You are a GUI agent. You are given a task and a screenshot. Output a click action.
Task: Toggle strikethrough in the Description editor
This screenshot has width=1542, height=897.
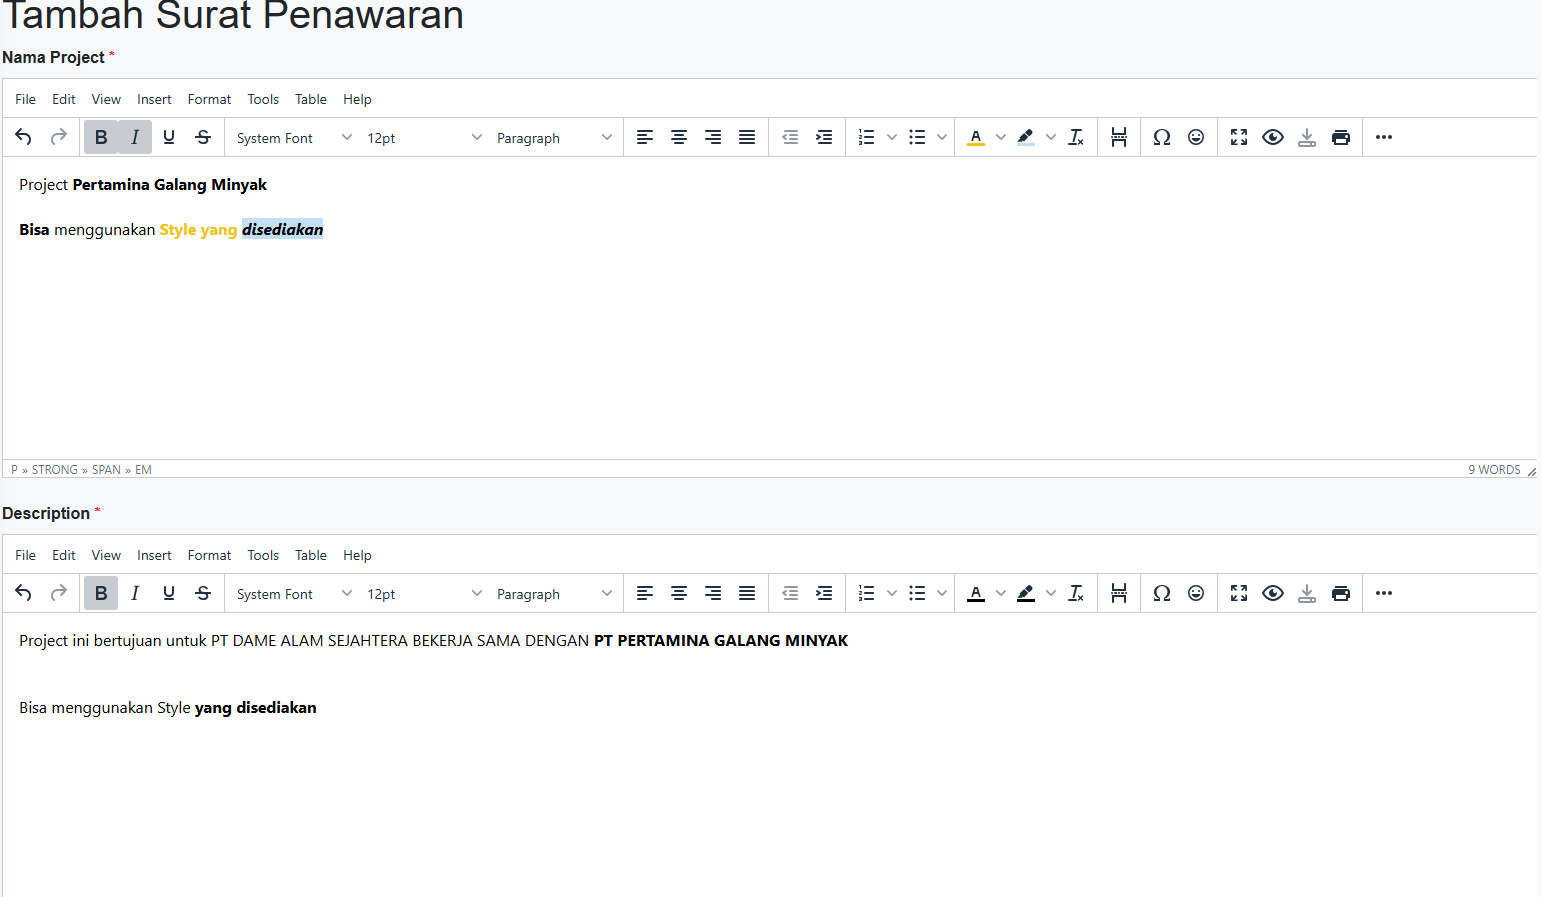(x=203, y=593)
